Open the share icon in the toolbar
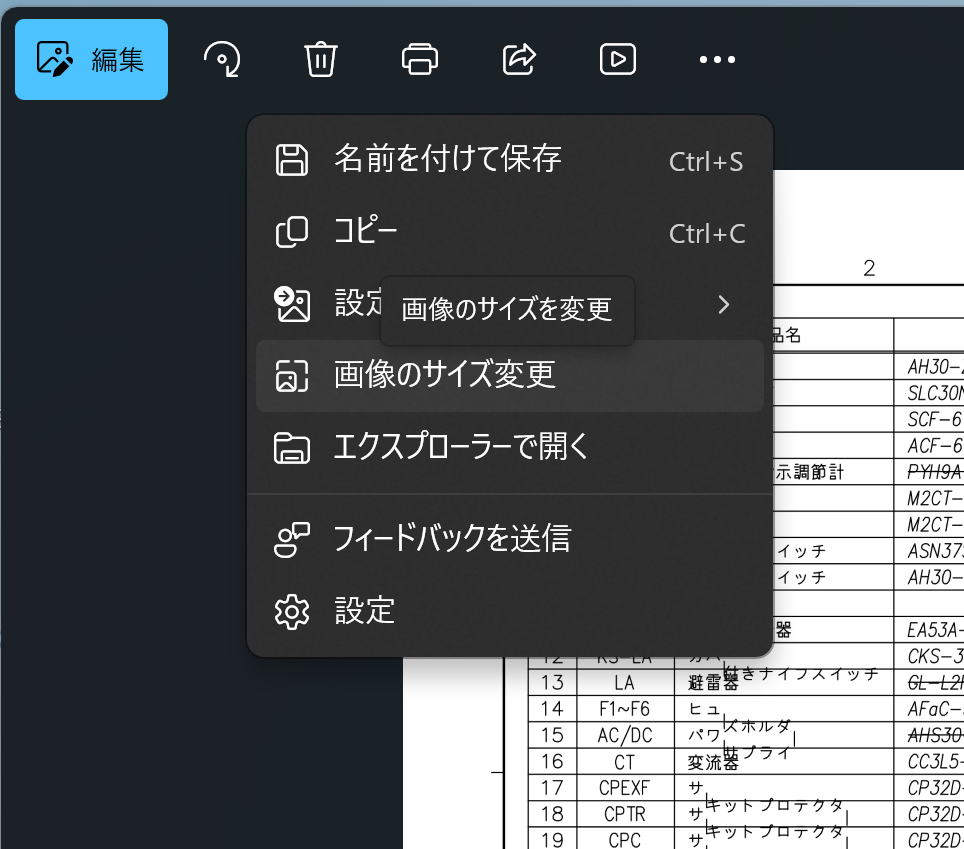The width and height of the screenshot is (964, 849). 519,60
